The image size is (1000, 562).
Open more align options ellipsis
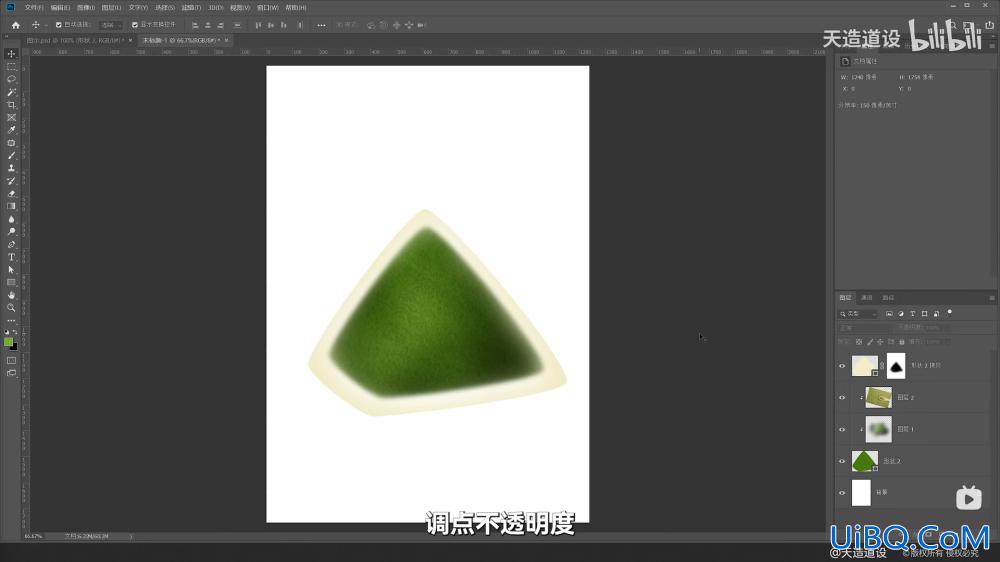[x=321, y=25]
